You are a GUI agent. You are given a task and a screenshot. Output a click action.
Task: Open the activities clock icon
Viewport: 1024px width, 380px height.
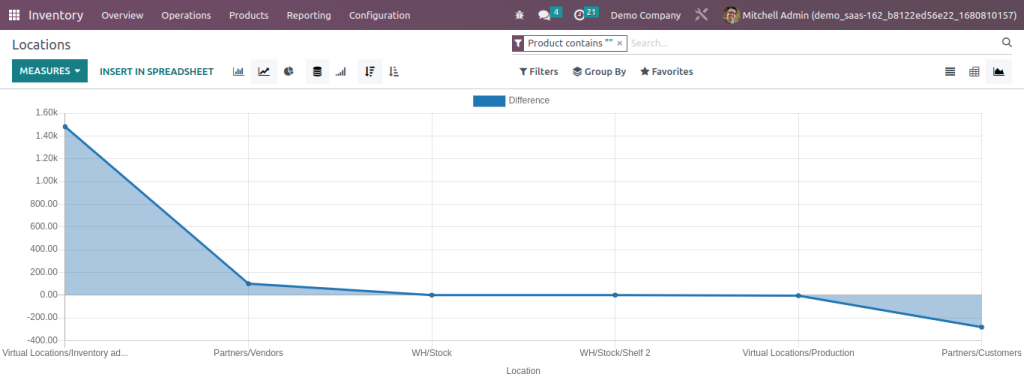579,15
